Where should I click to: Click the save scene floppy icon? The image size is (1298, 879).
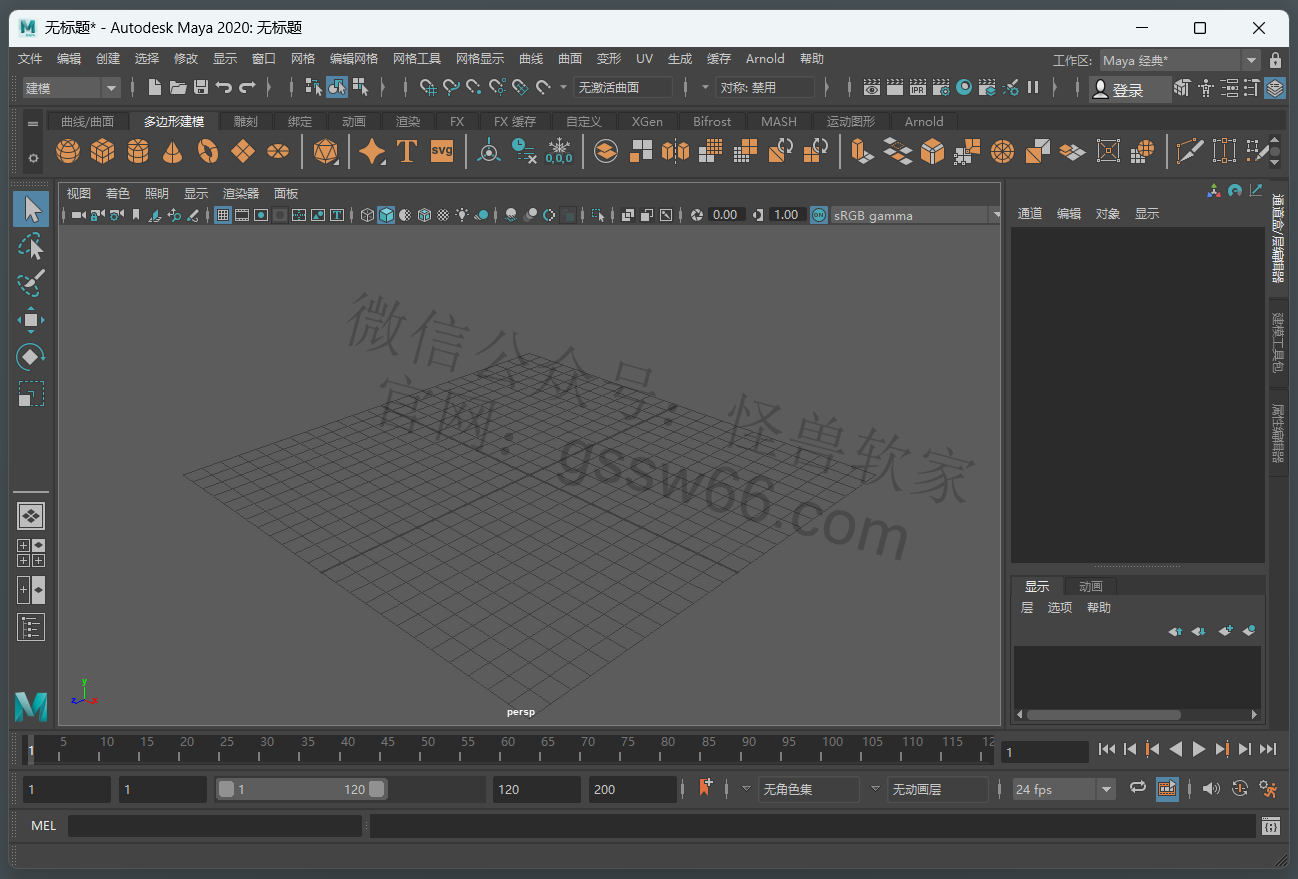[201, 88]
